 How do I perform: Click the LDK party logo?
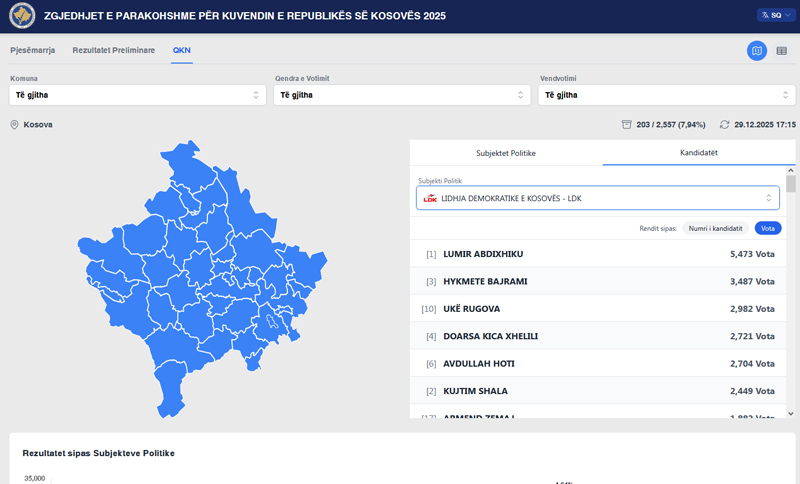(x=430, y=198)
